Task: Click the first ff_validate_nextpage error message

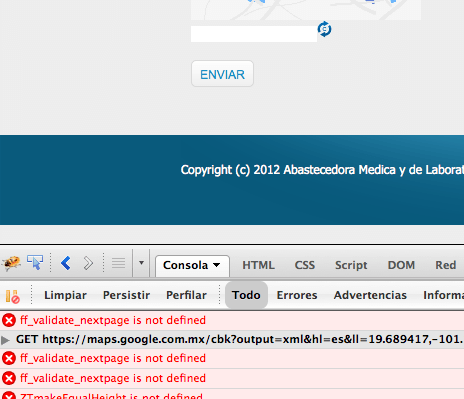Action: pos(113,320)
